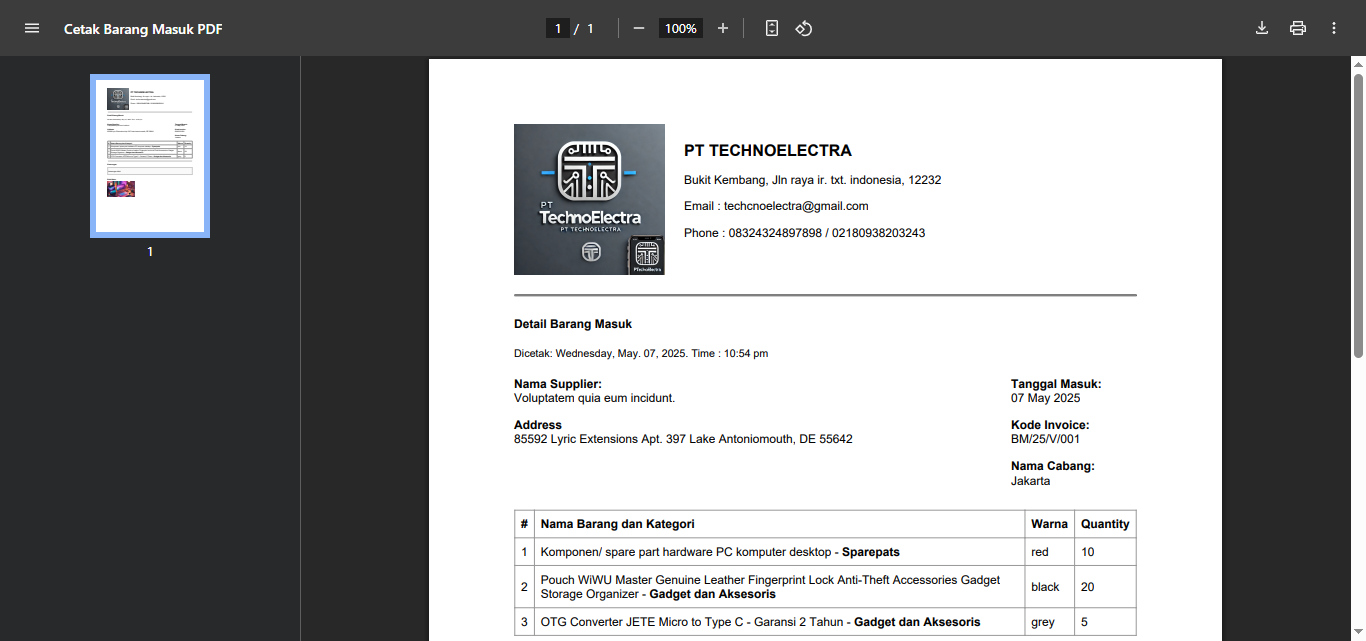The image size is (1366, 641).
Task: Click the invoice code BM/25/V/001
Action: click(x=1045, y=439)
